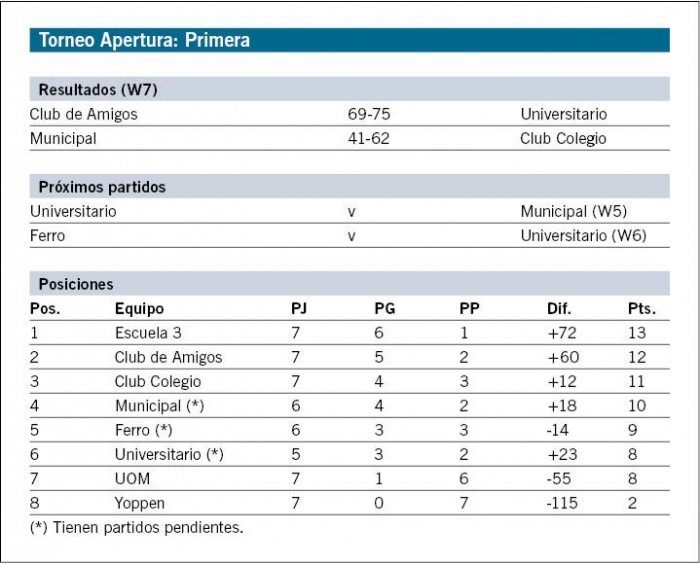
Task: Click the 41-62 match score
Action: point(368,139)
